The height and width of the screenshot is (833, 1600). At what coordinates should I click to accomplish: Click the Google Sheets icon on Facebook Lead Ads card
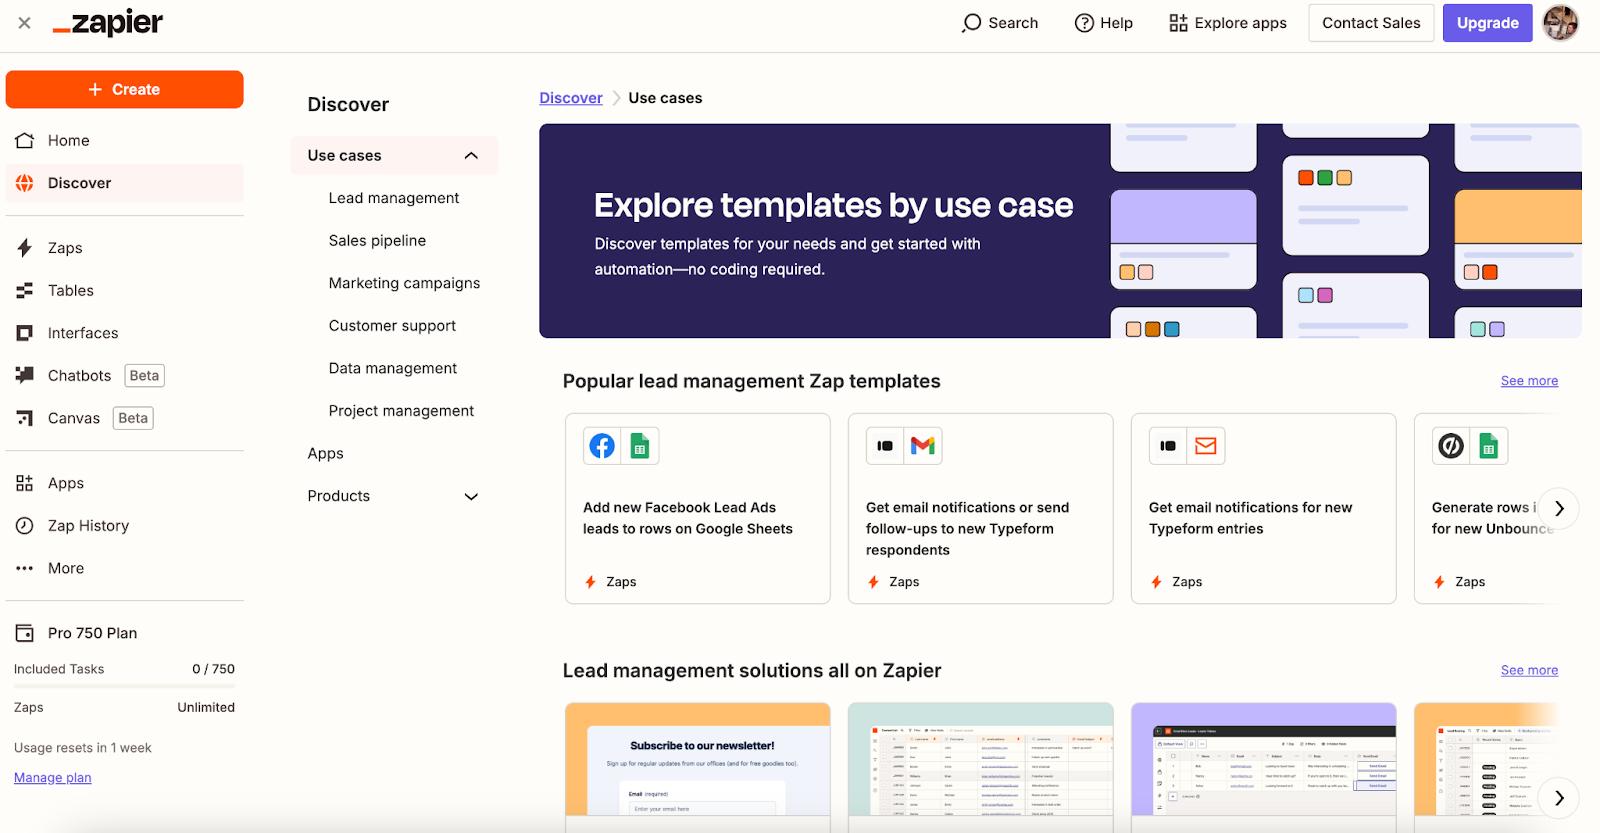pos(640,446)
